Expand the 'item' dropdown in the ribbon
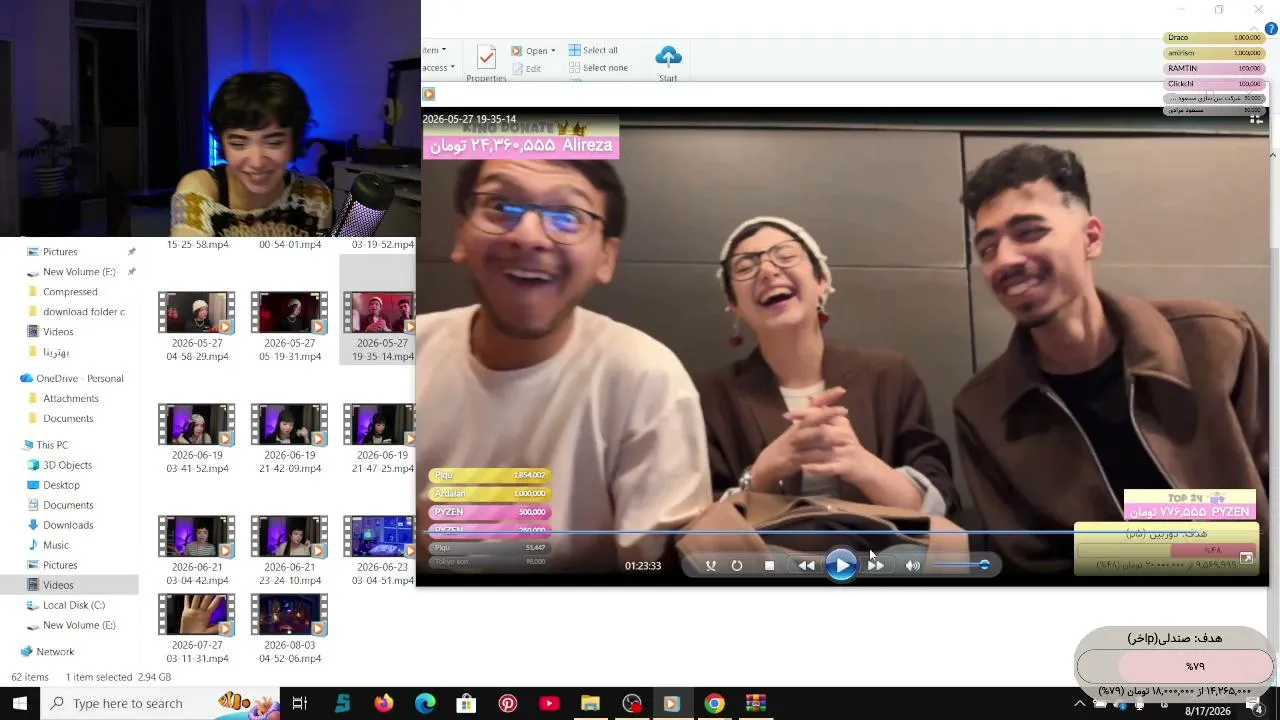Image resolution: width=1280 pixels, height=720 pixels. [x=434, y=50]
